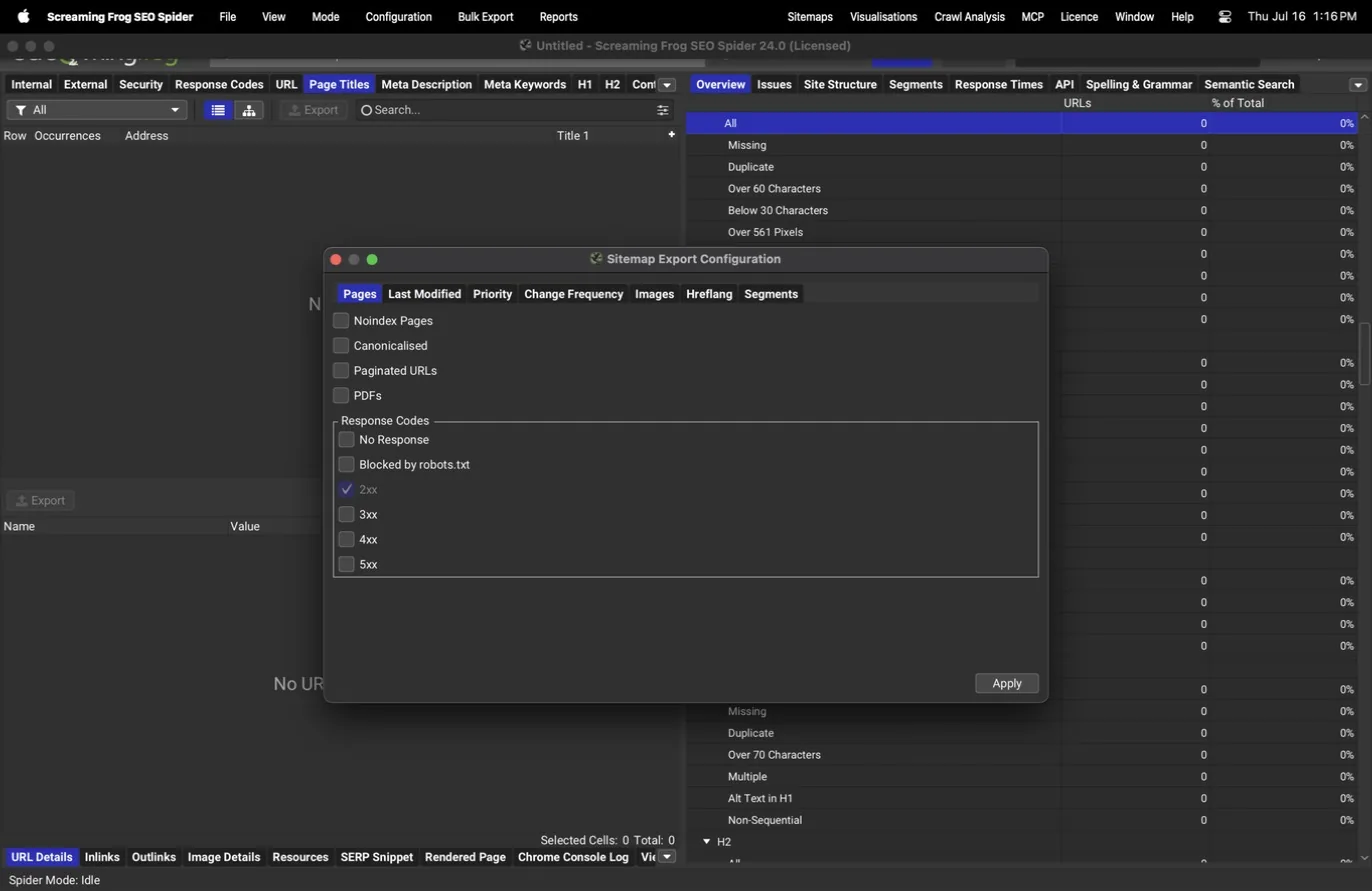Open the Site Structure tab

[x=840, y=85]
